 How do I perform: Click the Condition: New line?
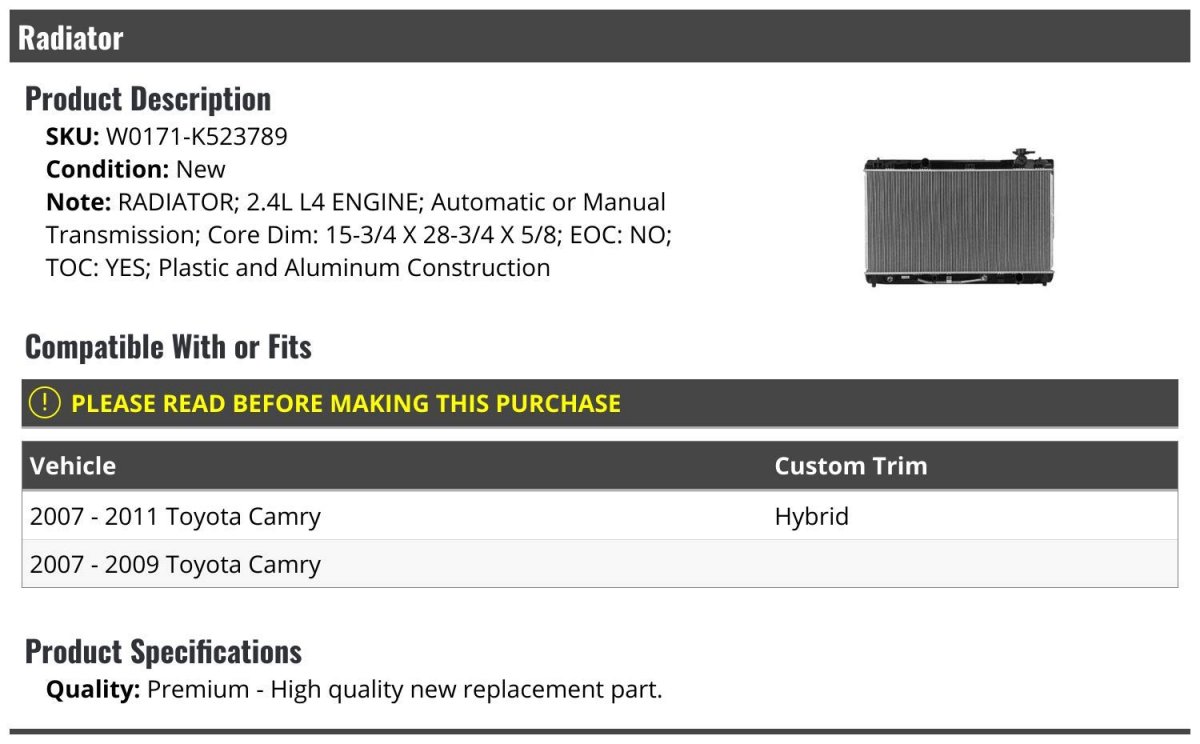tap(136, 169)
